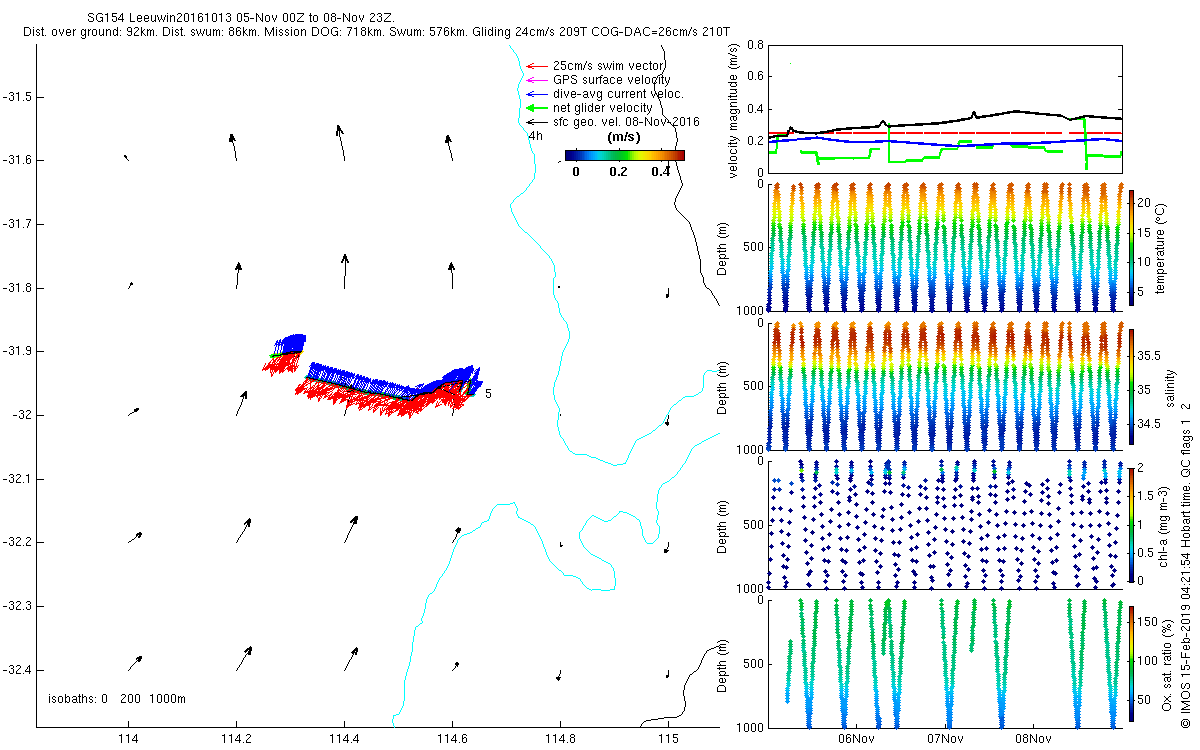Click the magenta GPS surface velocity legend arrow
1200x750 pixels.
pyautogui.click(x=537, y=80)
